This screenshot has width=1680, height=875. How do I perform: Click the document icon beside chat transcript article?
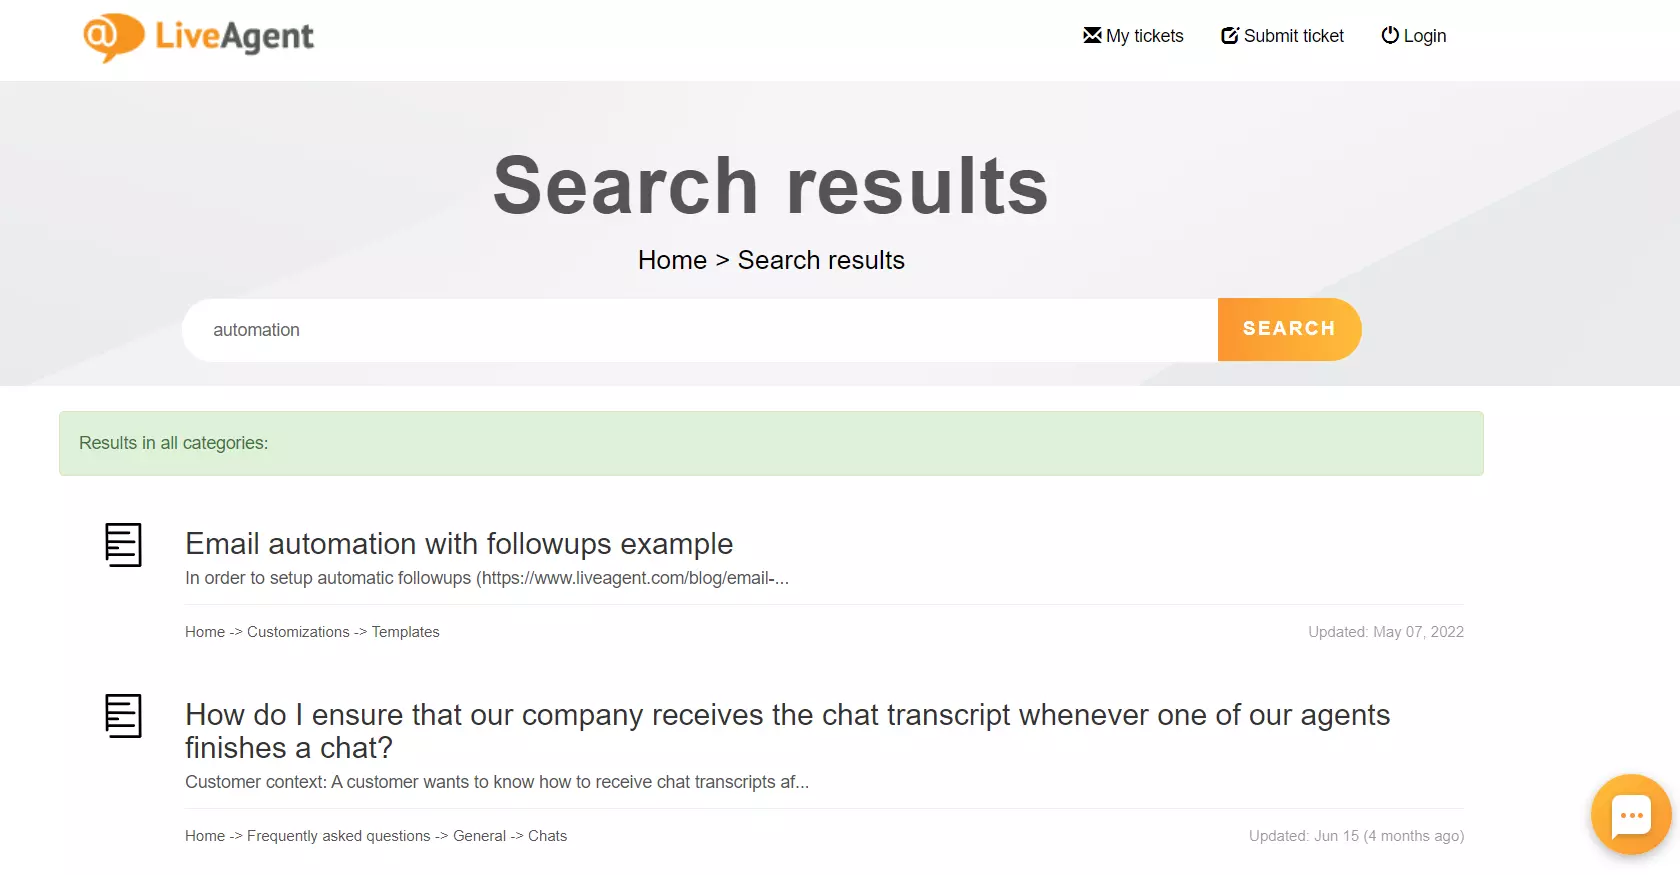tap(124, 716)
